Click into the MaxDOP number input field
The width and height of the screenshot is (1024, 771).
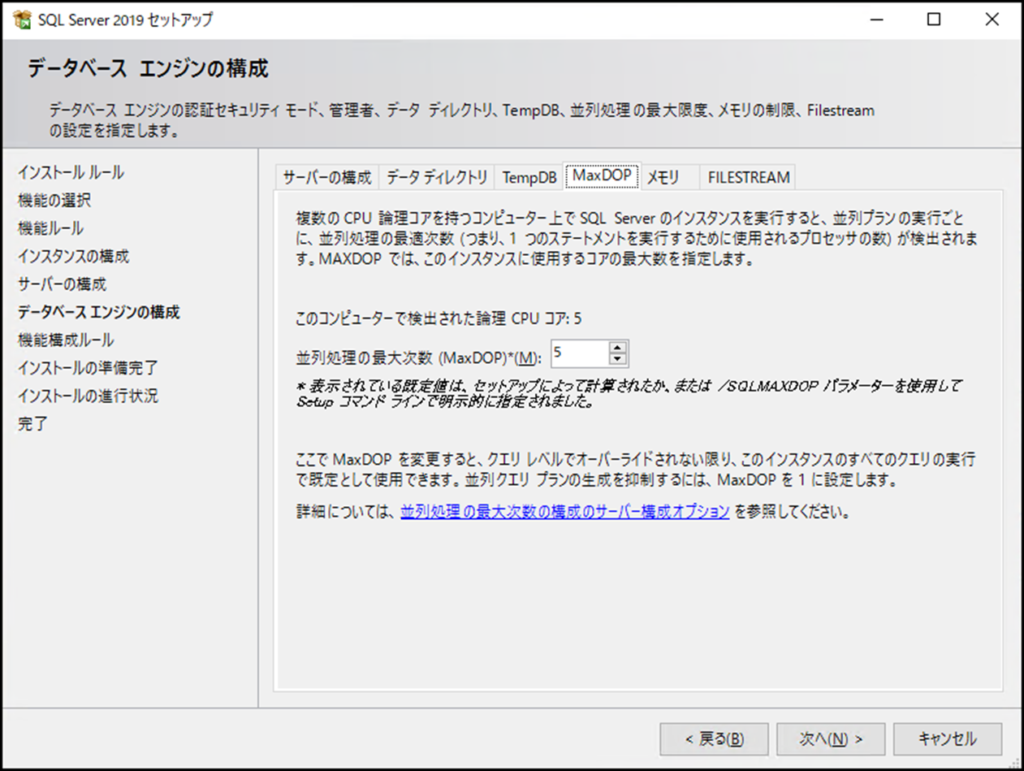(580, 353)
